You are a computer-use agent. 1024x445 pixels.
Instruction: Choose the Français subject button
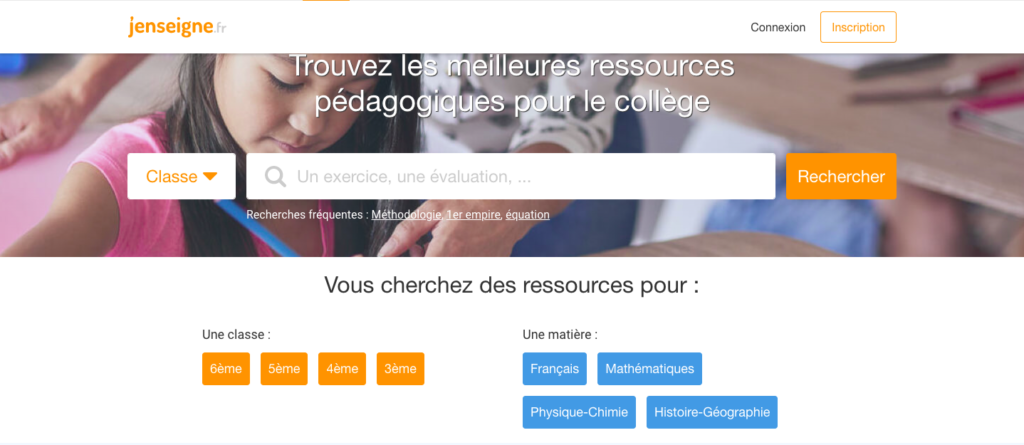[554, 369]
